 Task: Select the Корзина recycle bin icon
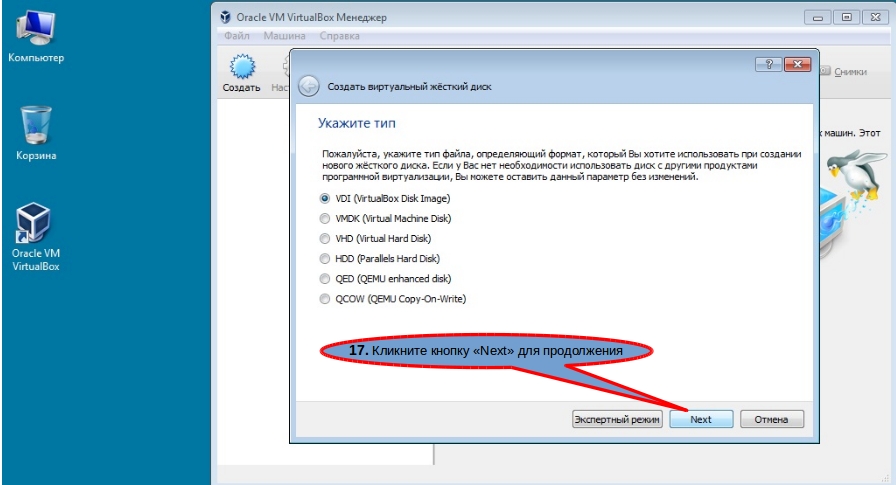pos(36,133)
